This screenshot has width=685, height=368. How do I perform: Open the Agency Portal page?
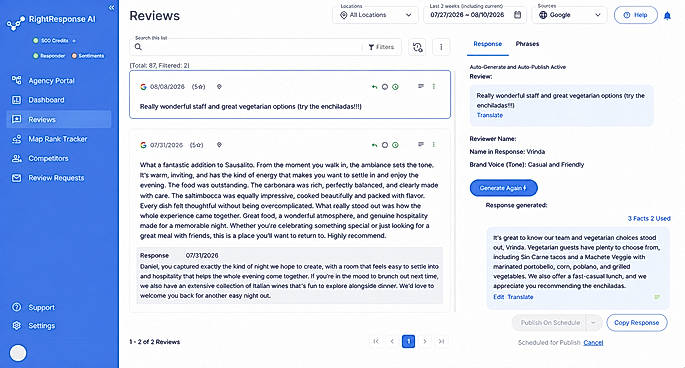pyautogui.click(x=51, y=81)
